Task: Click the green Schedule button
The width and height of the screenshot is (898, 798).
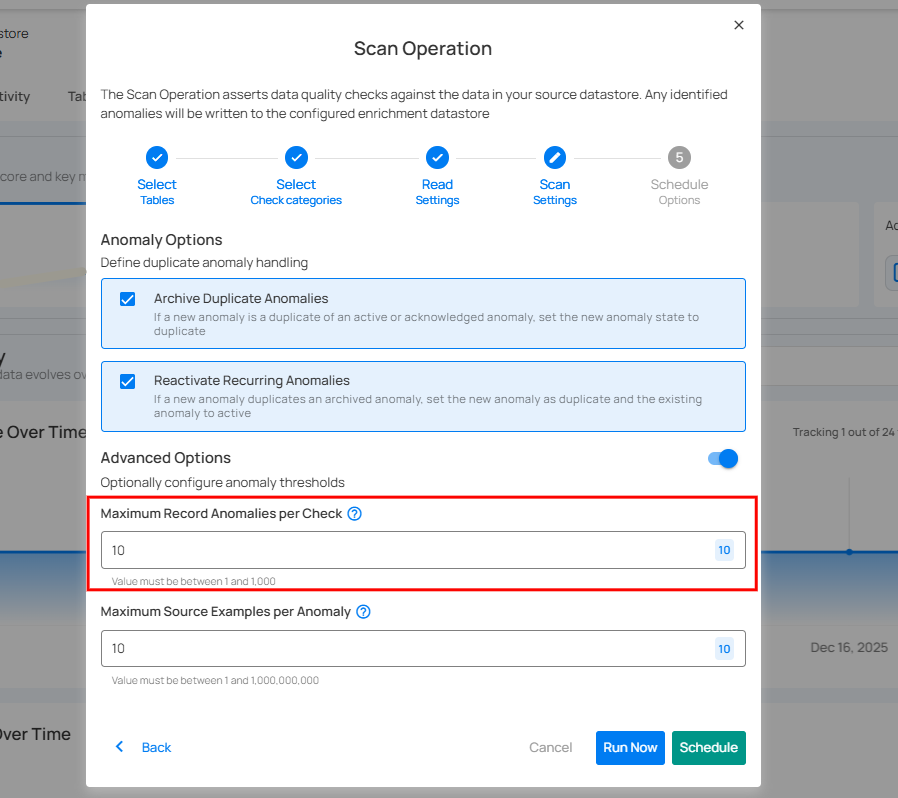Action: click(708, 747)
